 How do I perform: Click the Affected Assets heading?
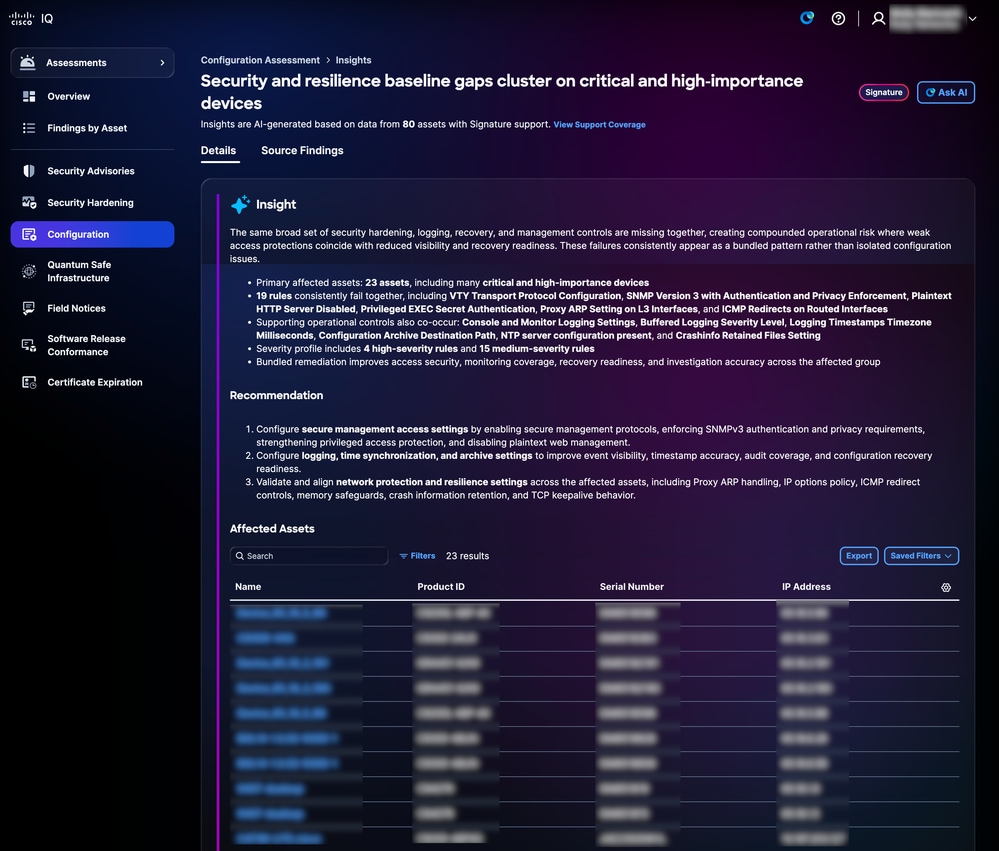(x=272, y=529)
